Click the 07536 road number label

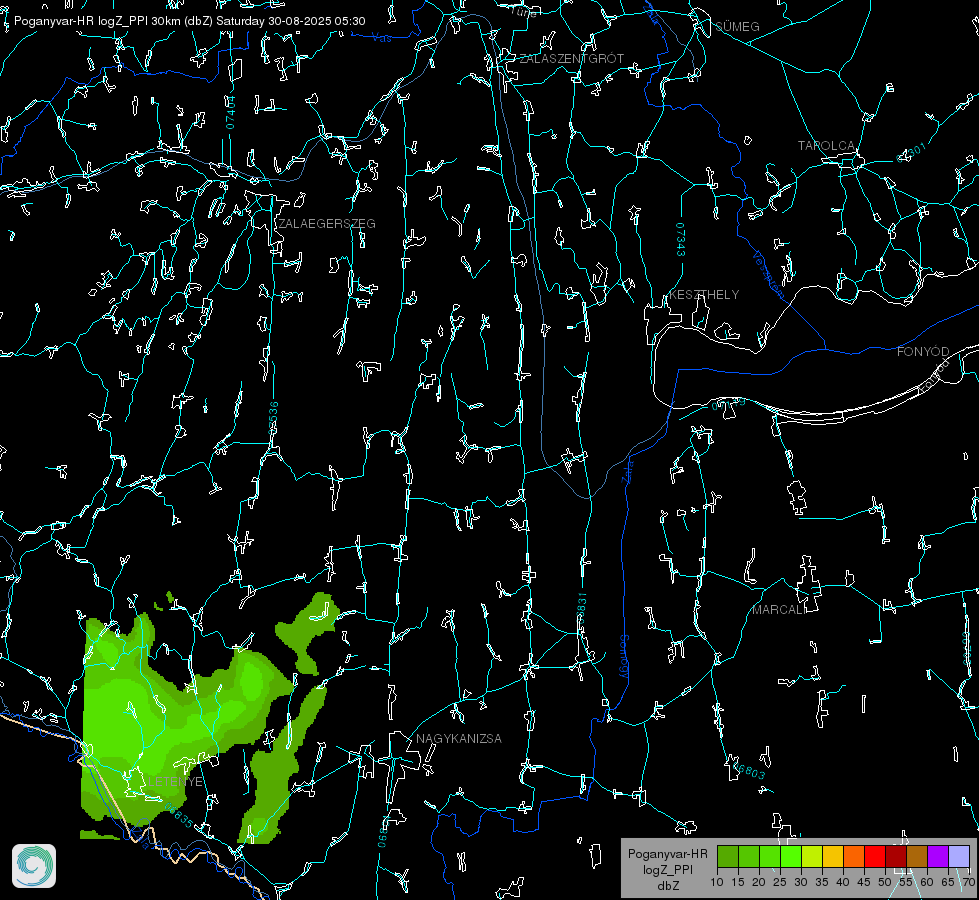pos(273,418)
